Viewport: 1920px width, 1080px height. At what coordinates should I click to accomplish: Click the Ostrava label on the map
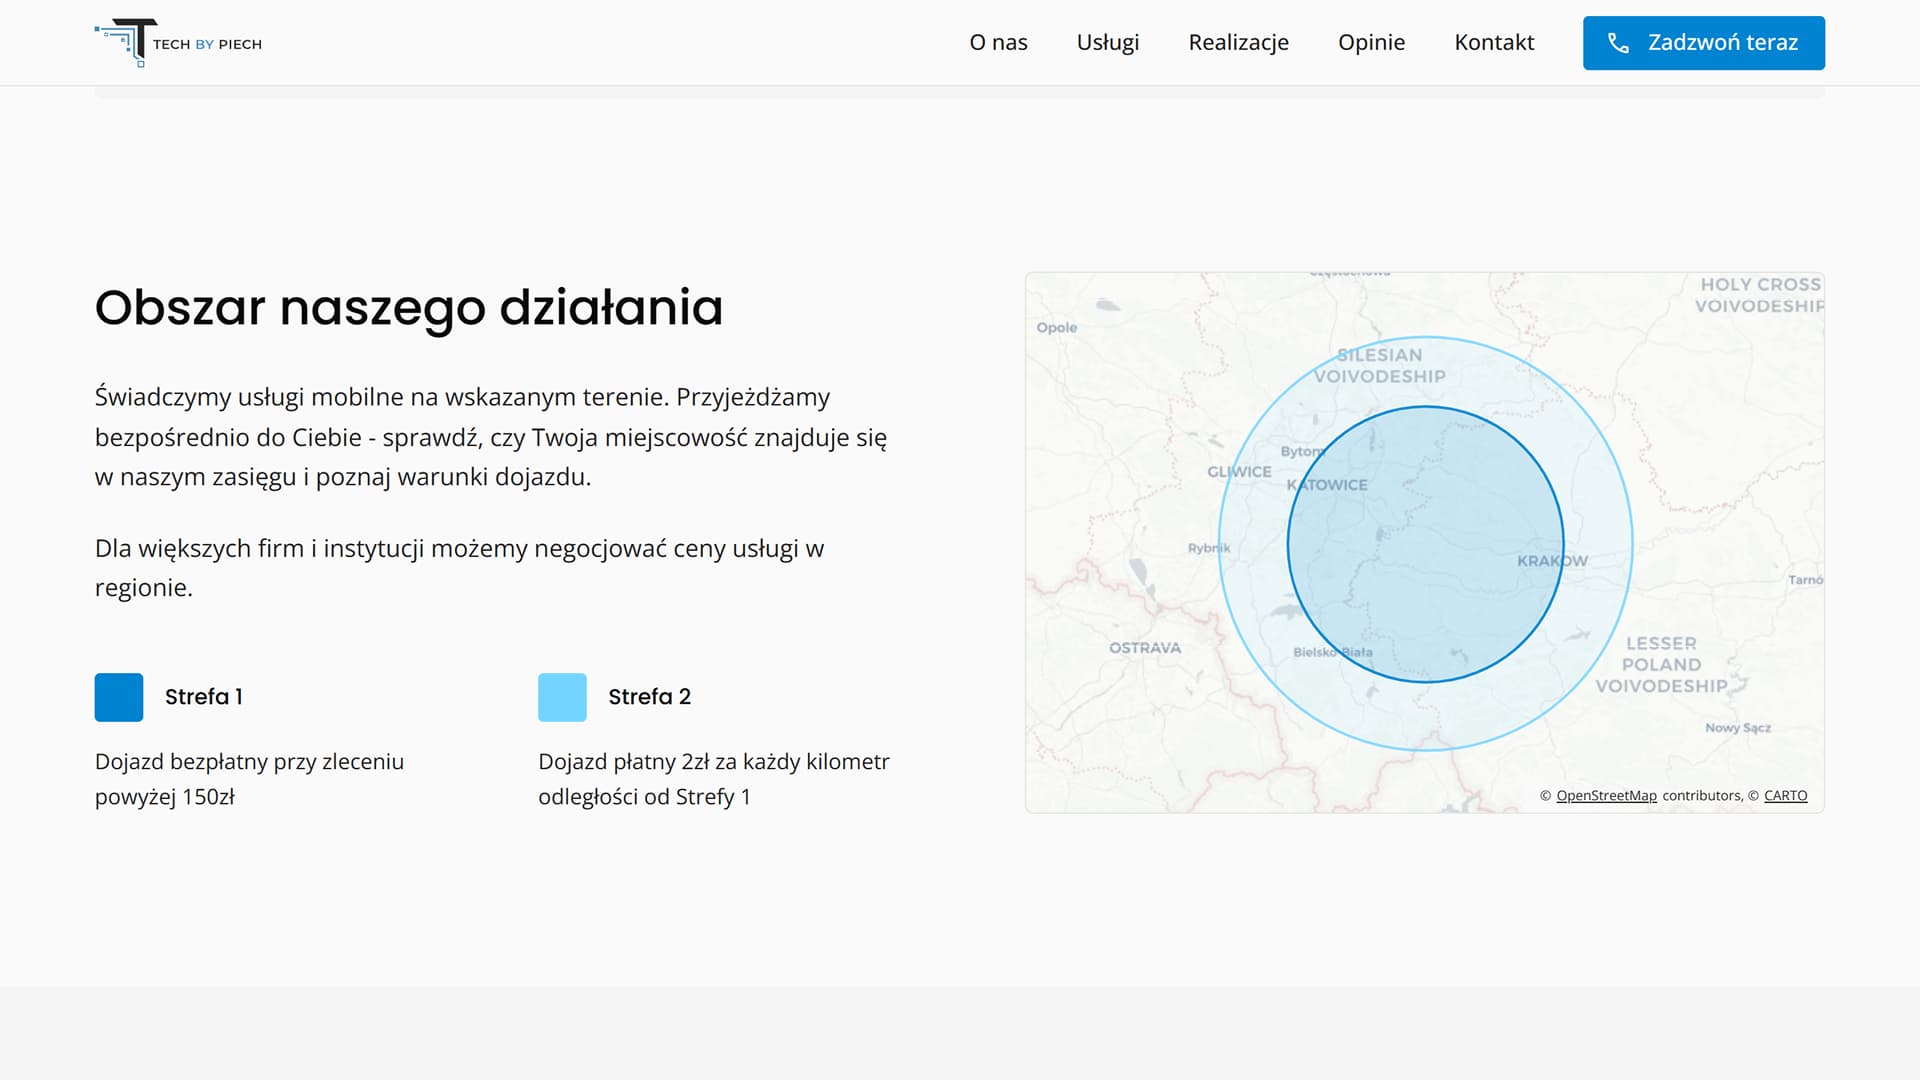[x=1144, y=648]
